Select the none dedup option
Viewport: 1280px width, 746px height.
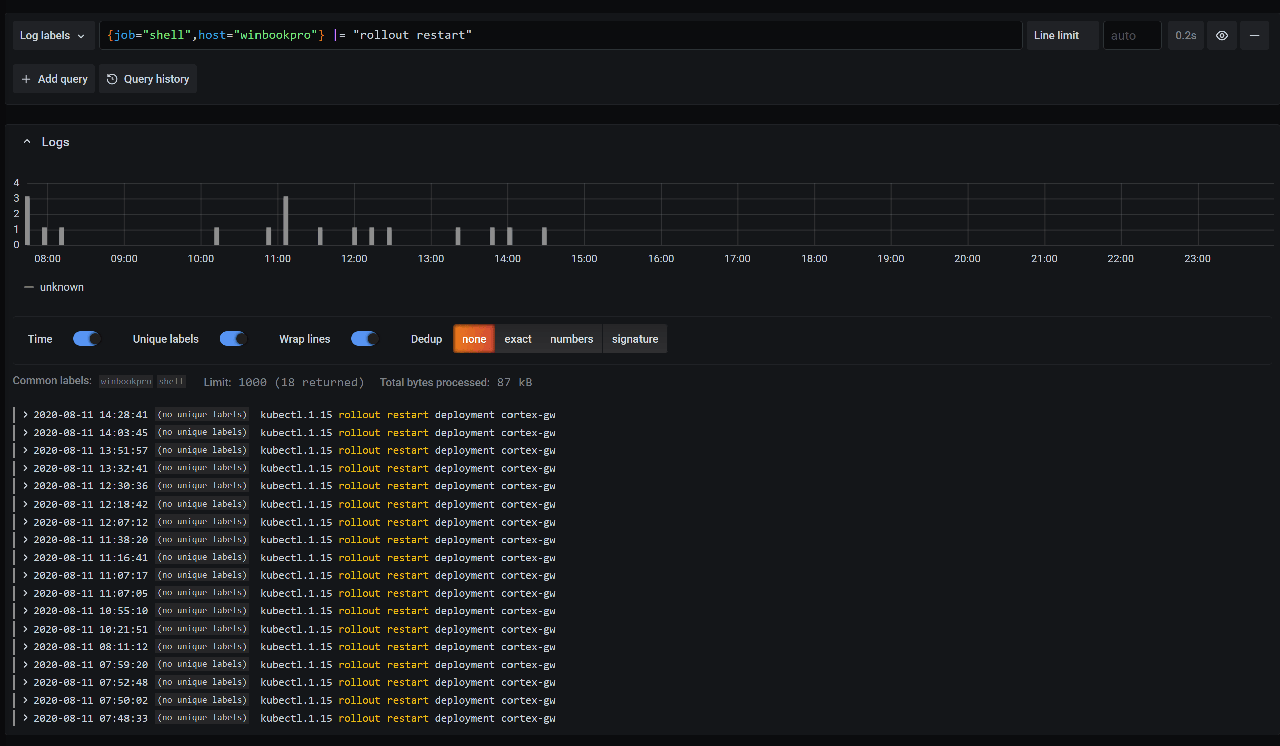(474, 339)
